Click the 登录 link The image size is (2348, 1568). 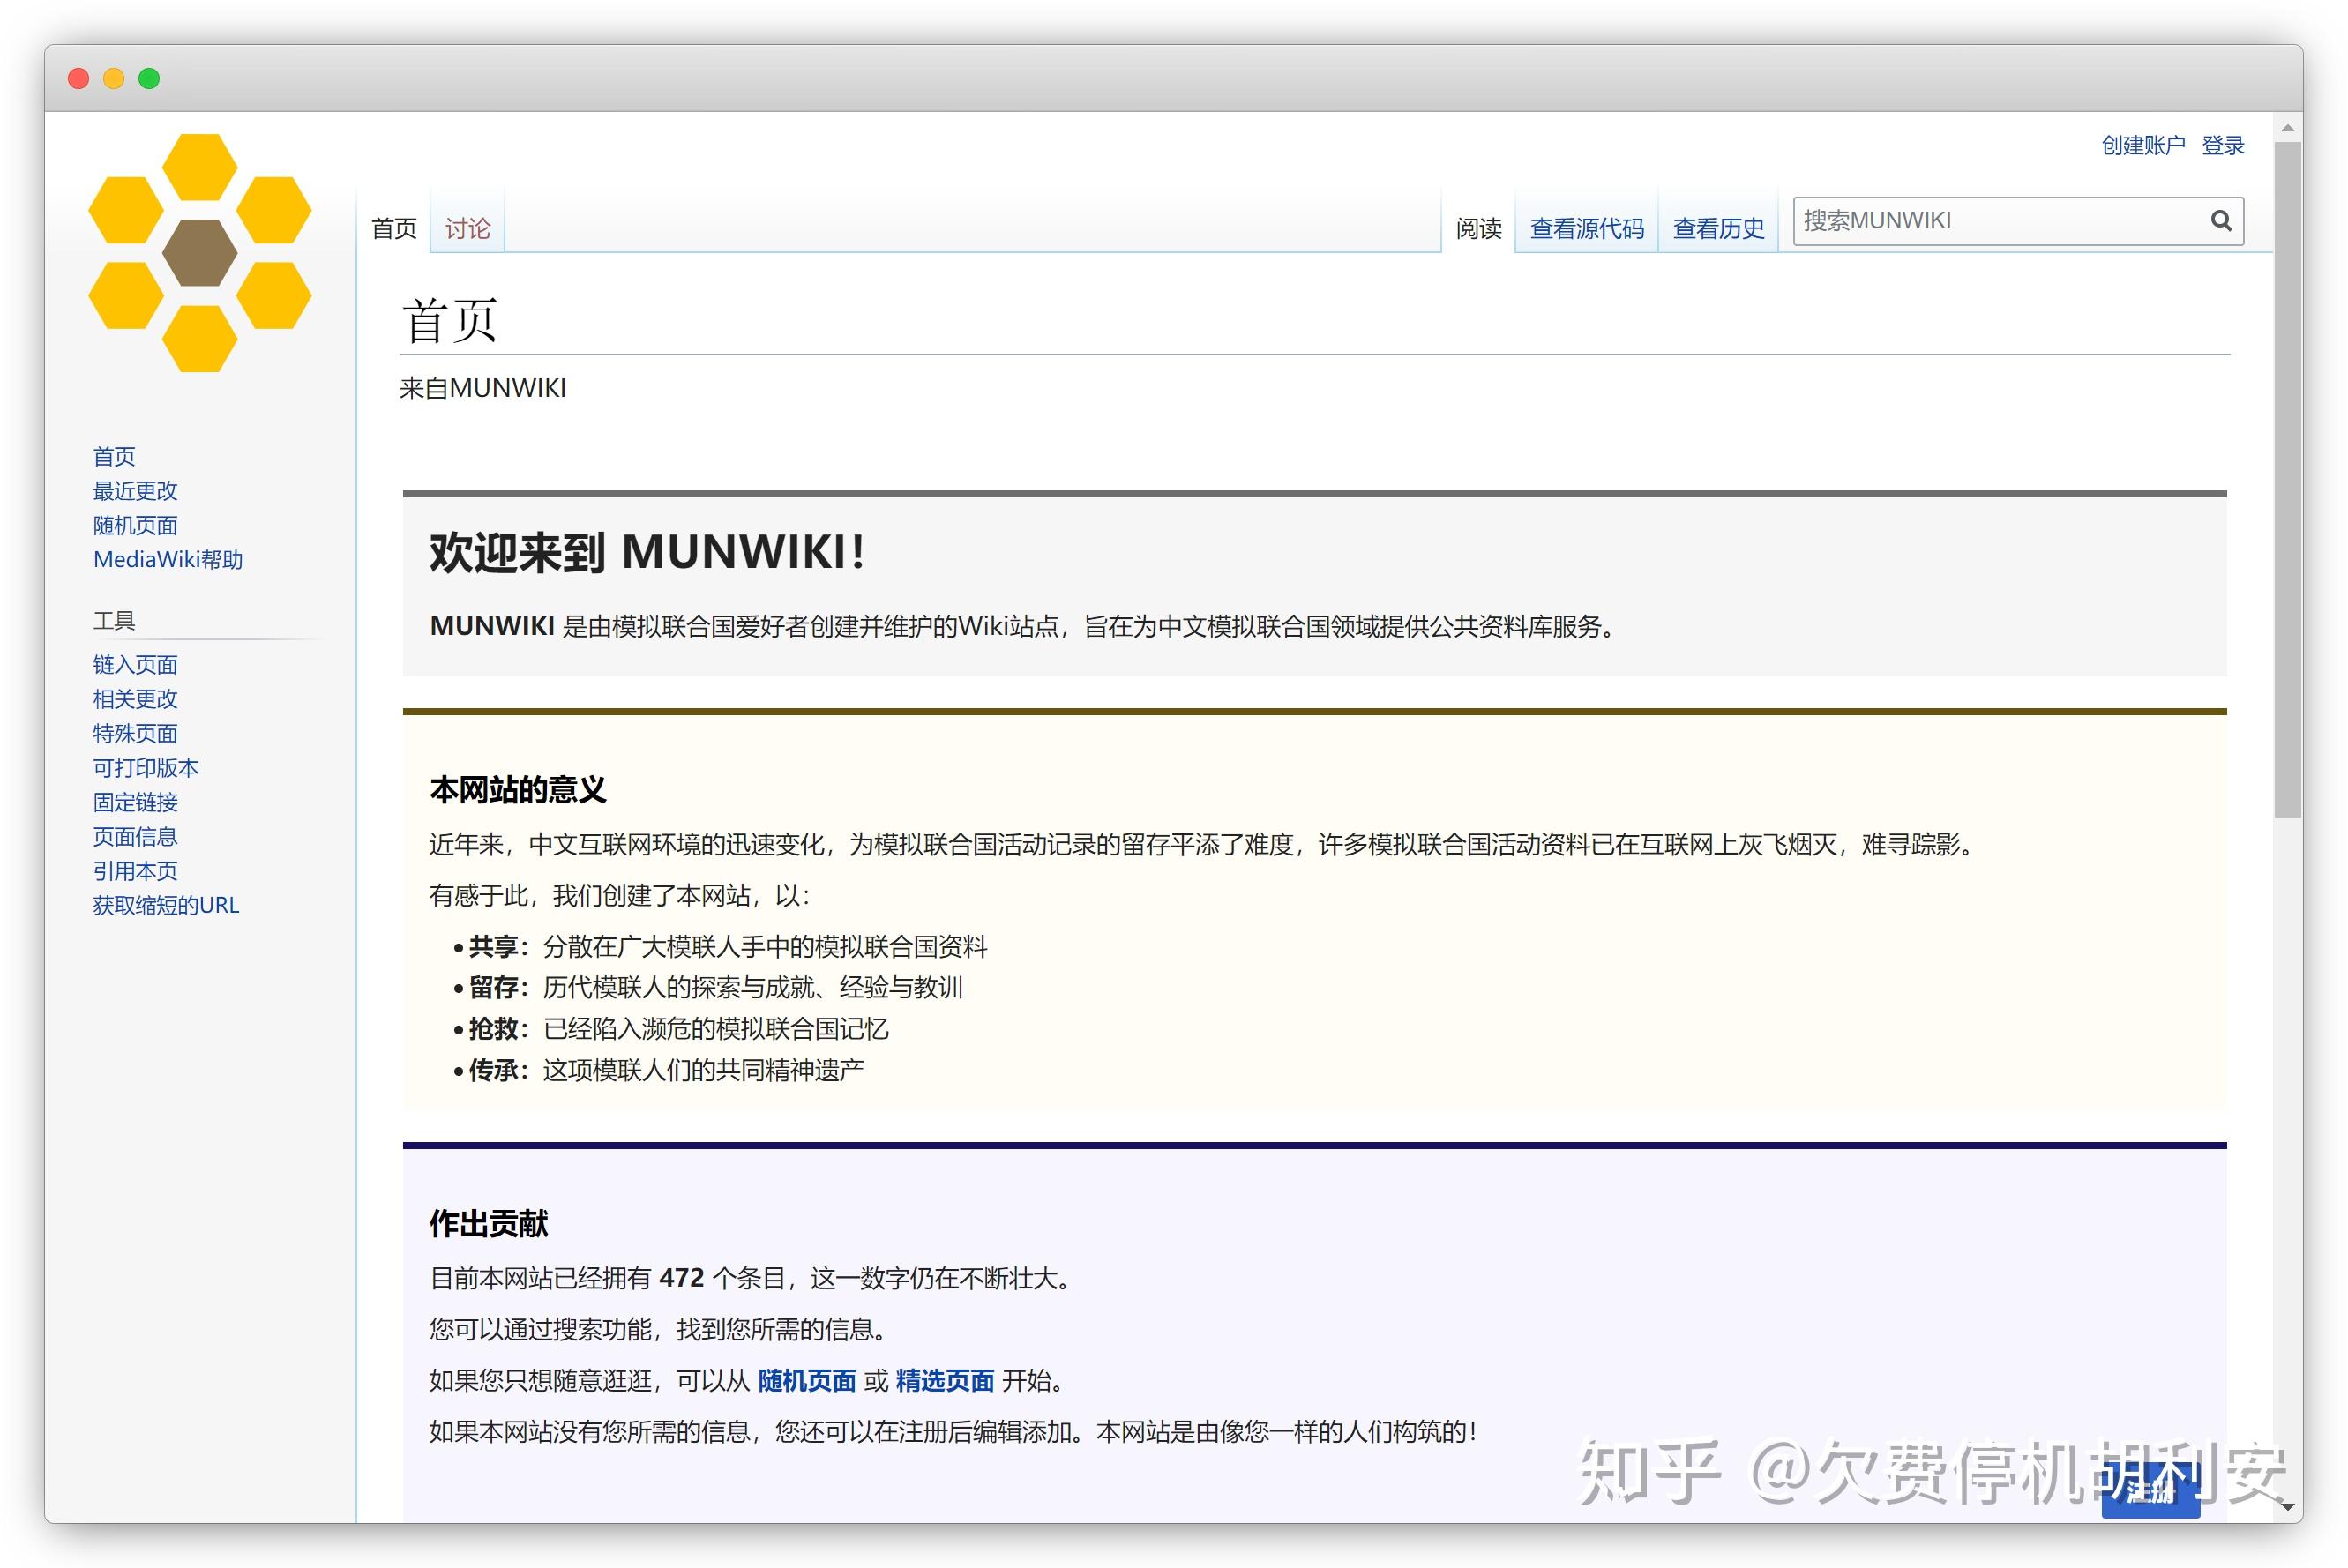(x=2223, y=146)
